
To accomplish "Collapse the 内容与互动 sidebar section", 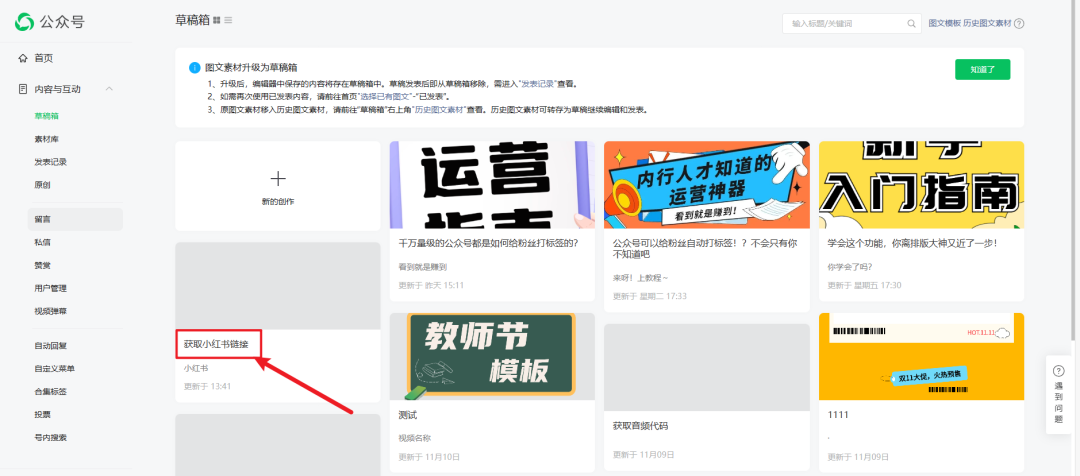I will 109,89.
